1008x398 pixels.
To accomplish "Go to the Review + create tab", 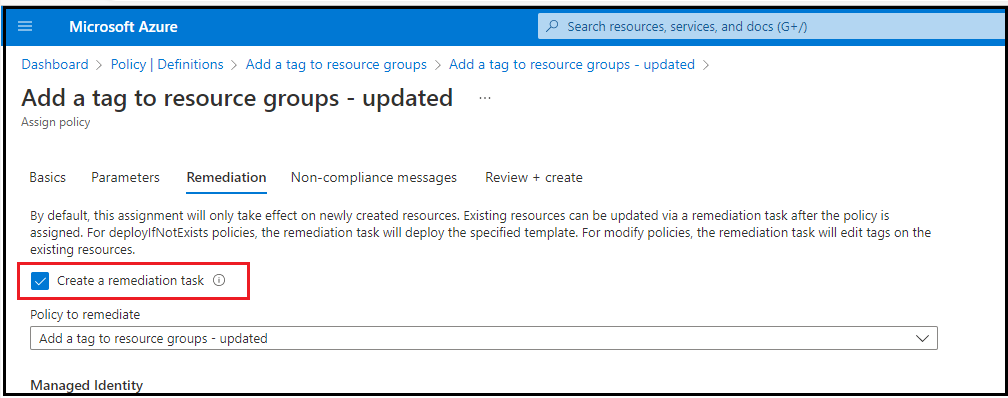I will click(x=534, y=177).
